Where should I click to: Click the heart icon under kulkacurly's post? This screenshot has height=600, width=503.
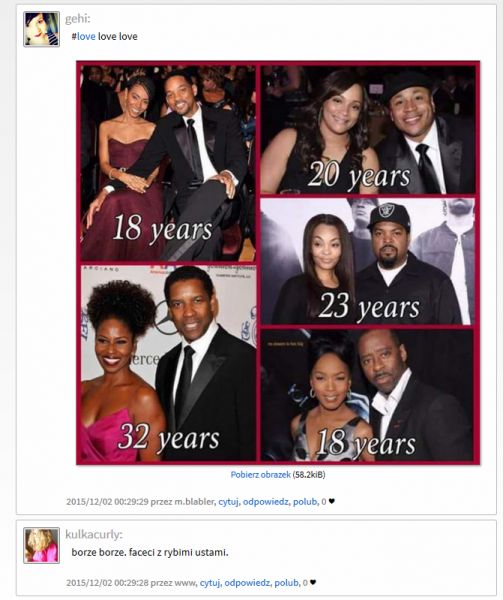313,582
